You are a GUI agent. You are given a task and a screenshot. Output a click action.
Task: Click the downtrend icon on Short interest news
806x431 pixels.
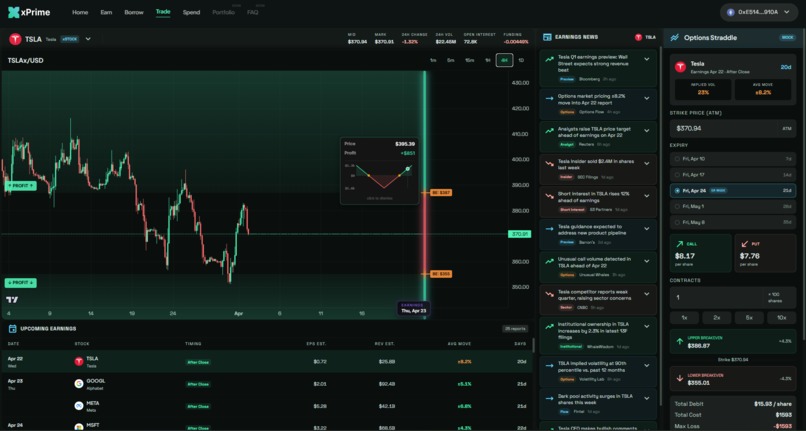click(x=549, y=196)
